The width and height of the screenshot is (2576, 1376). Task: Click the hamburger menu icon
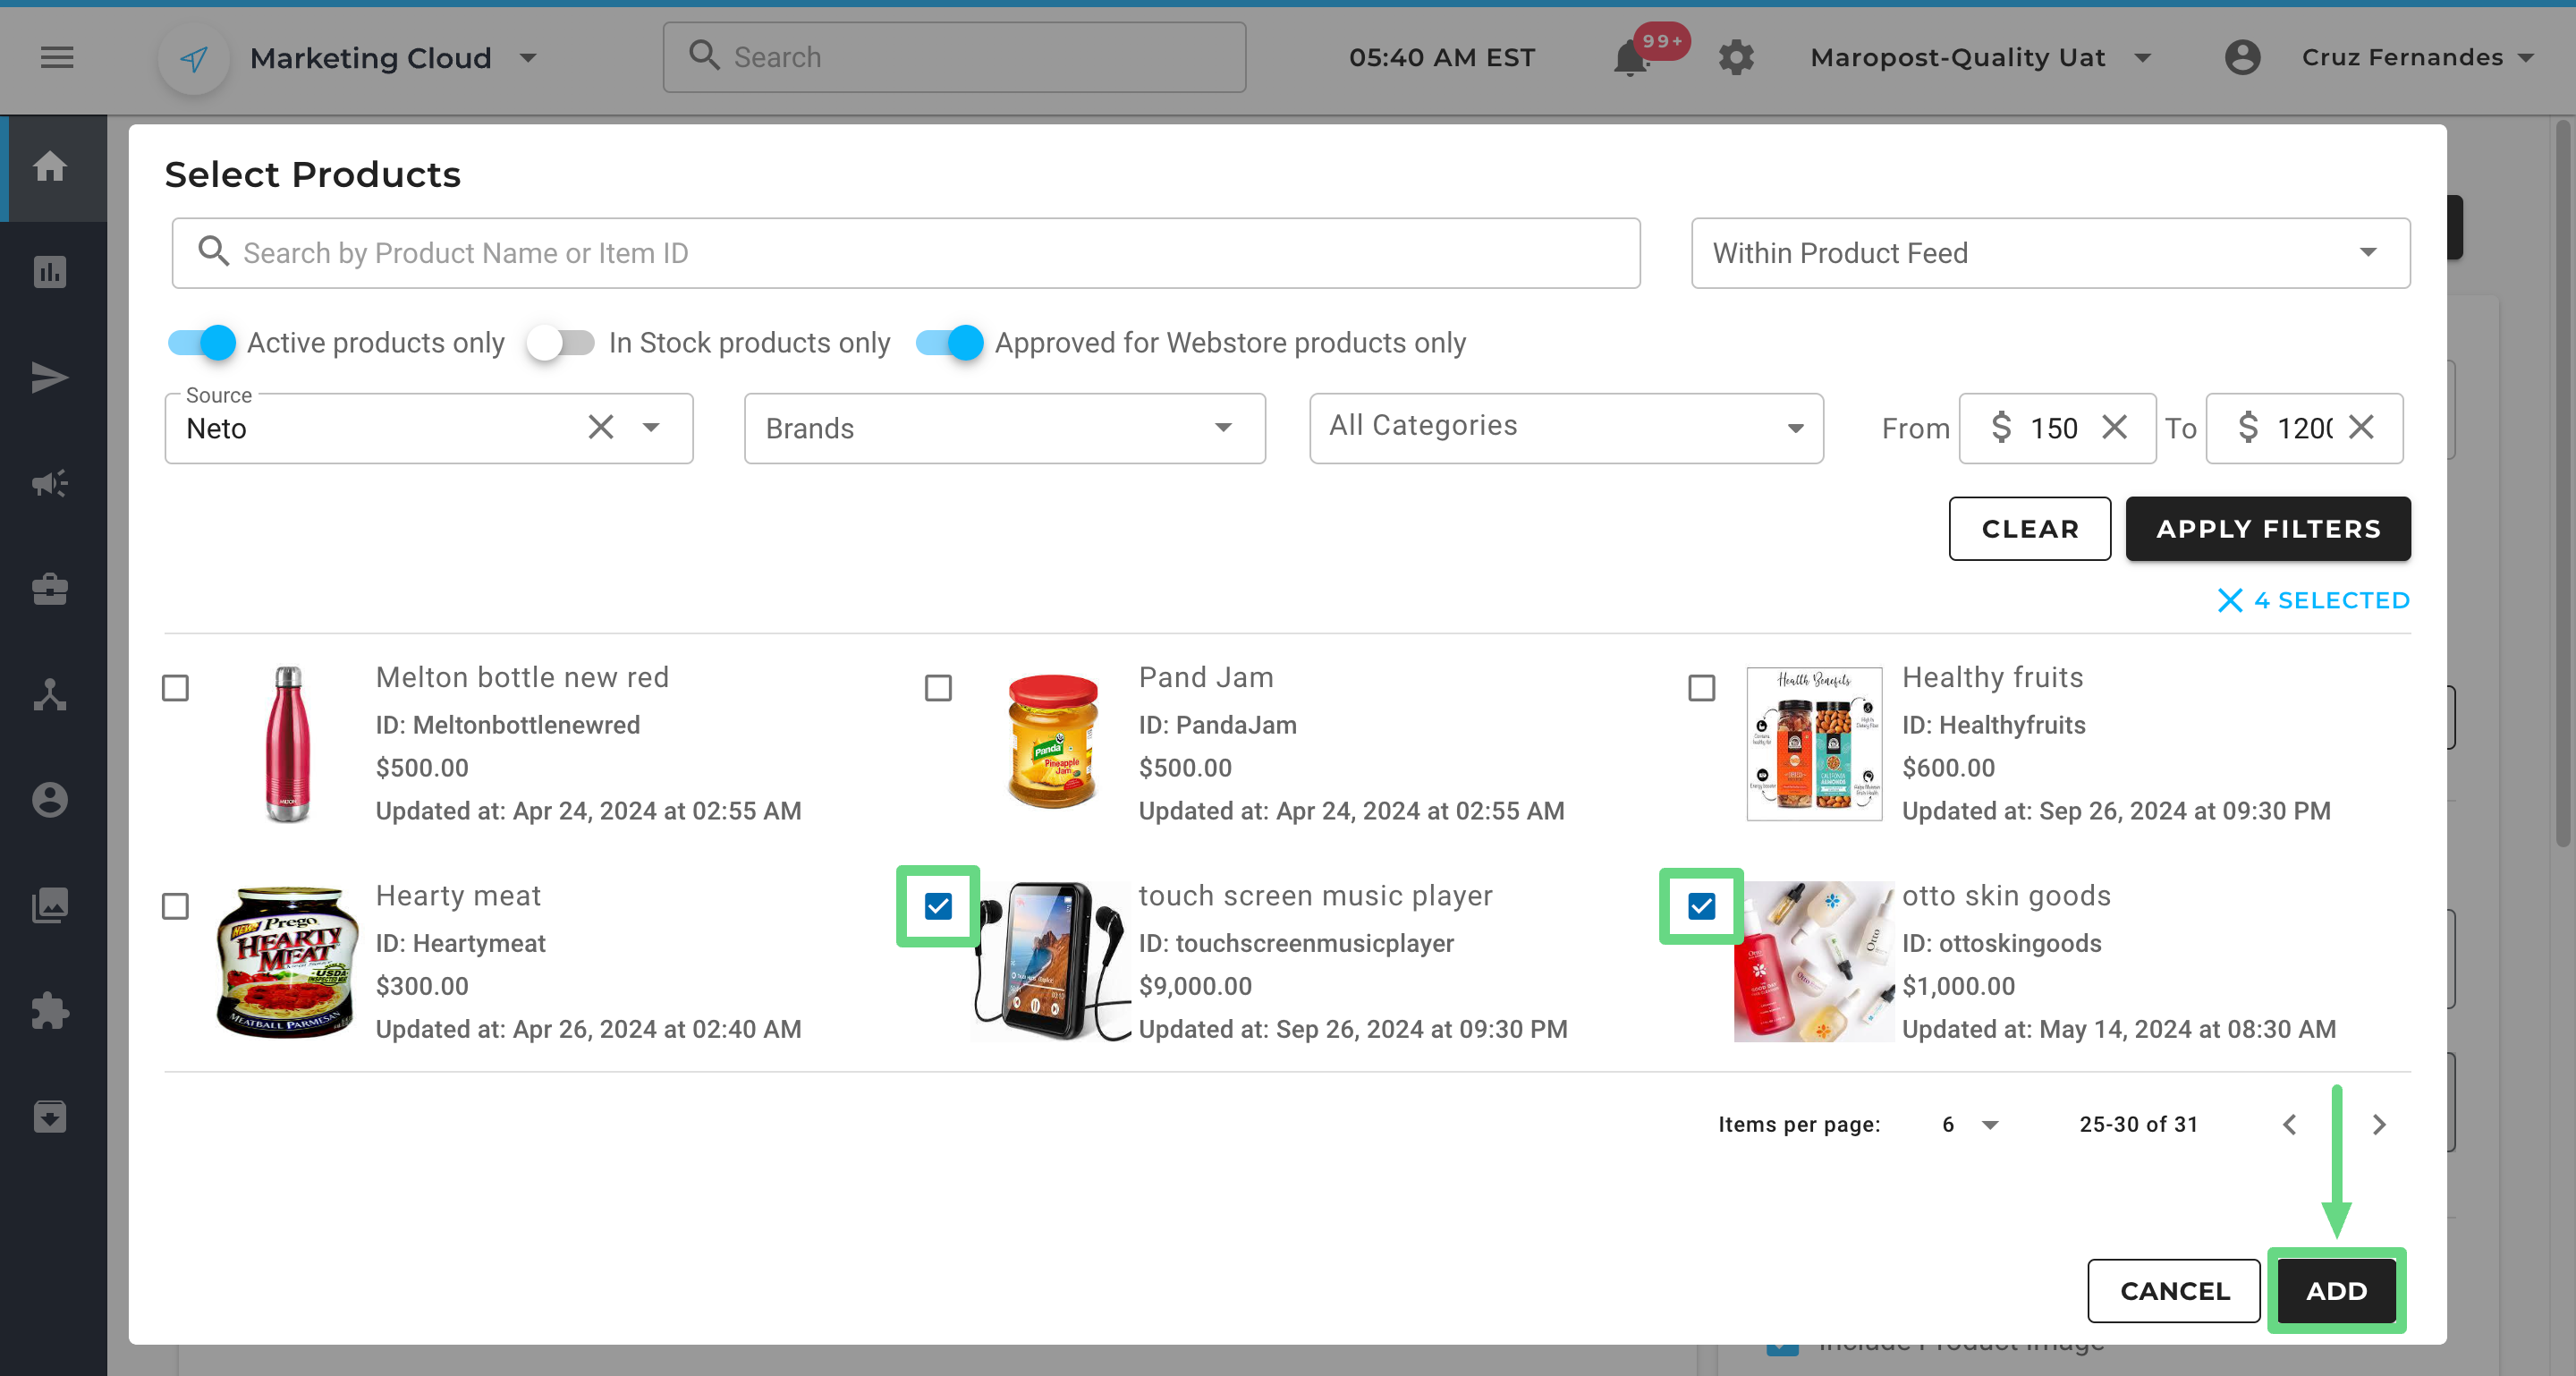tap(57, 58)
